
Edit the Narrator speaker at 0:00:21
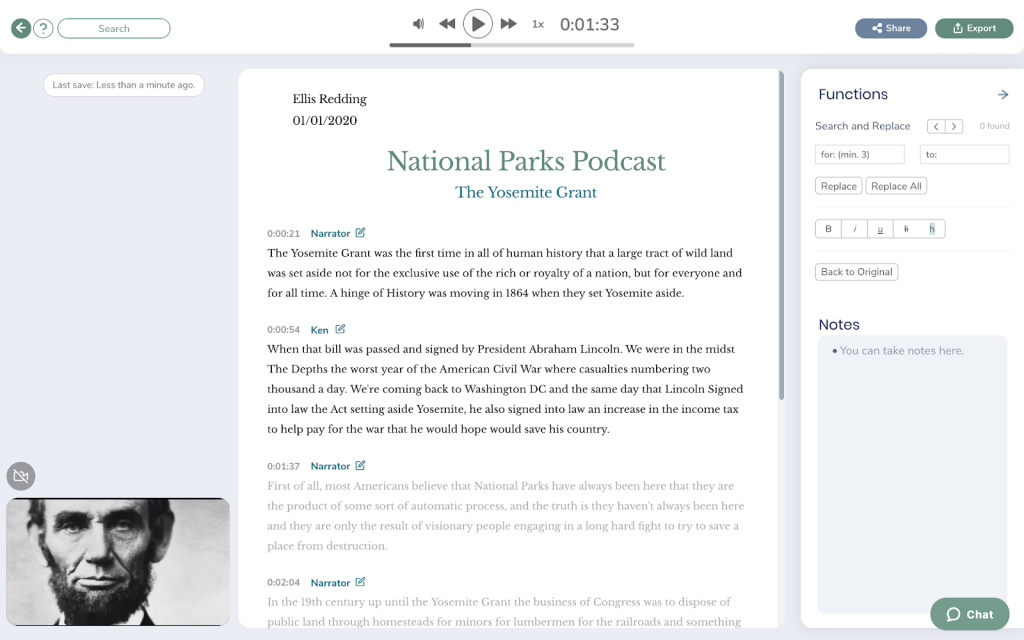pyautogui.click(x=360, y=233)
